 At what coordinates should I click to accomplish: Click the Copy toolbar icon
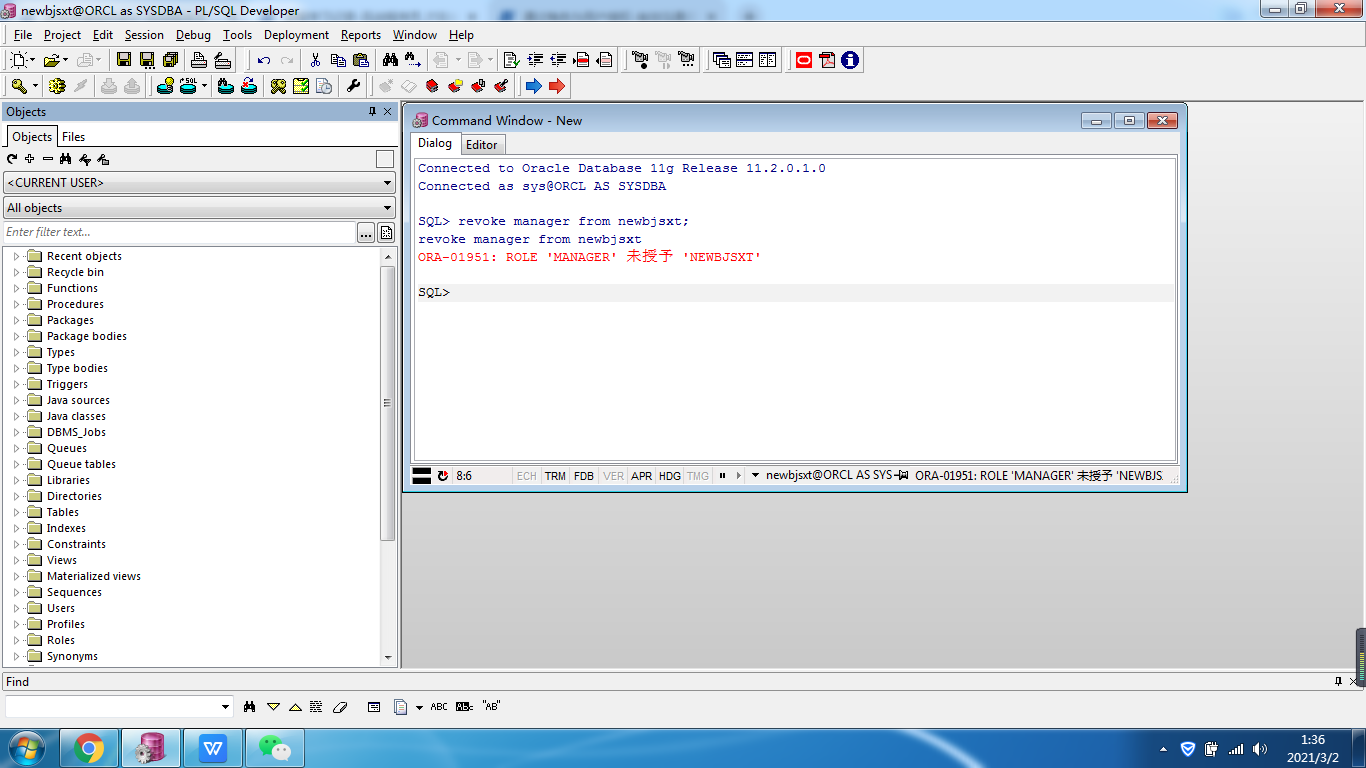click(x=338, y=60)
